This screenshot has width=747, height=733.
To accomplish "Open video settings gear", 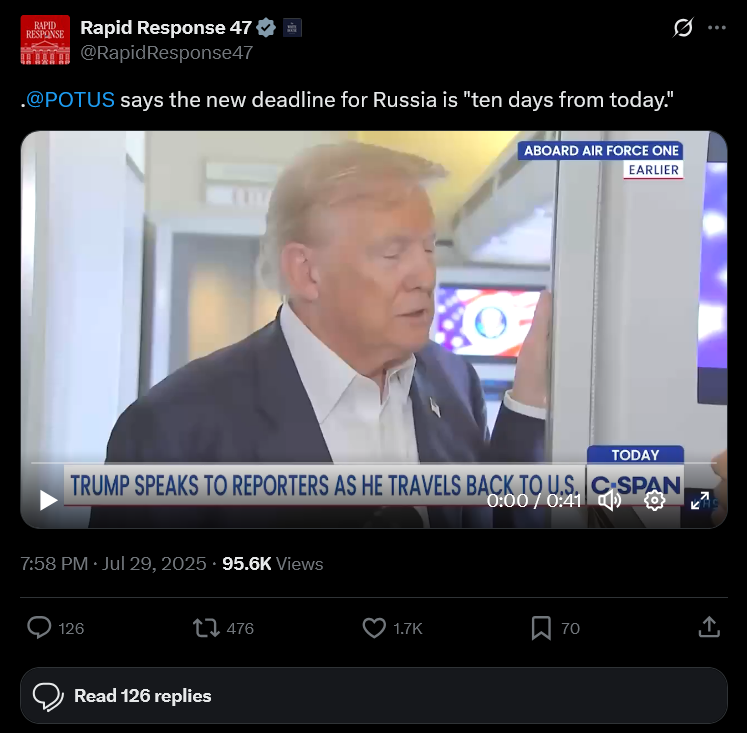I will point(655,501).
